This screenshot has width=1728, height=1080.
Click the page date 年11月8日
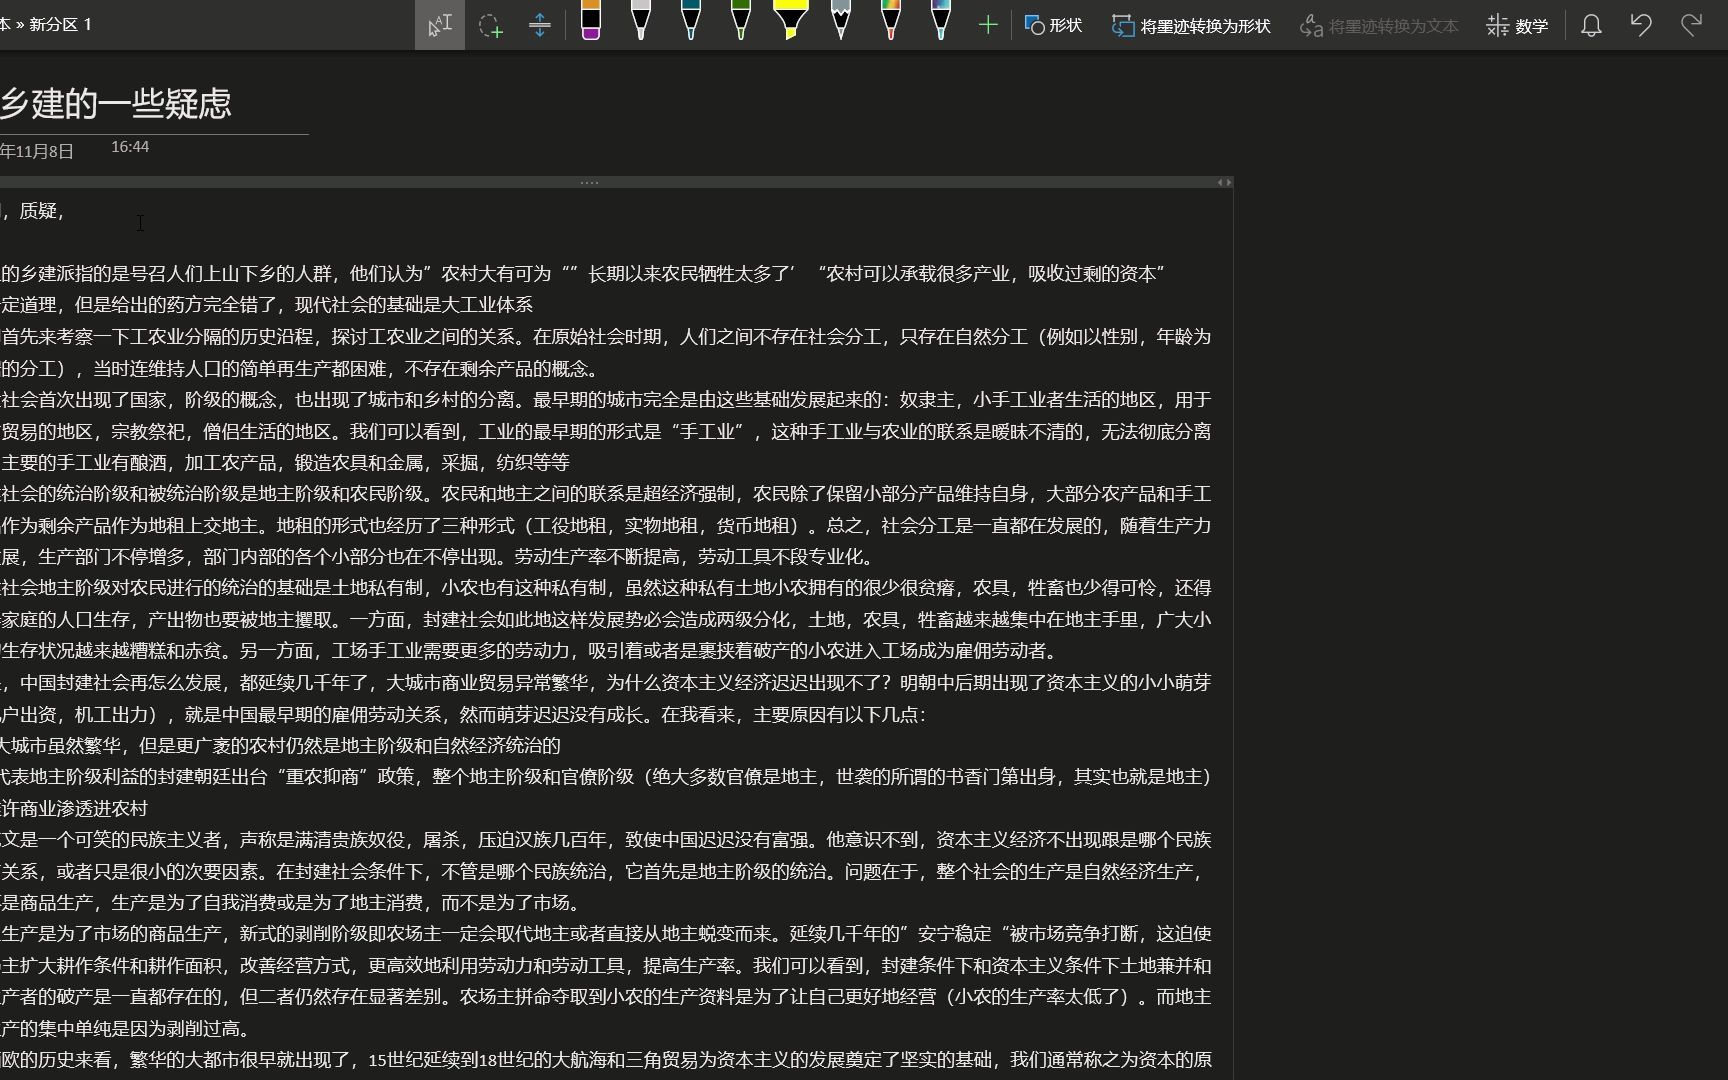37,151
